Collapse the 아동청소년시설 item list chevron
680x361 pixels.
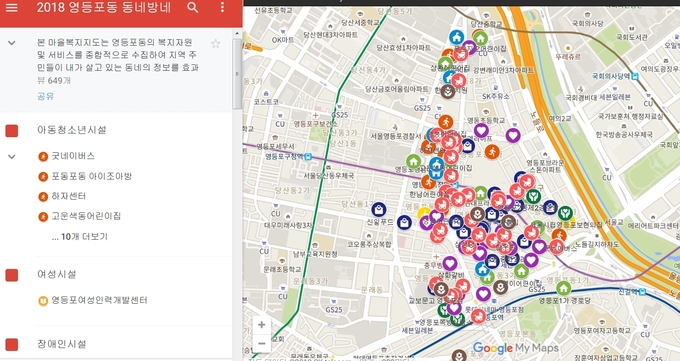click(12, 157)
